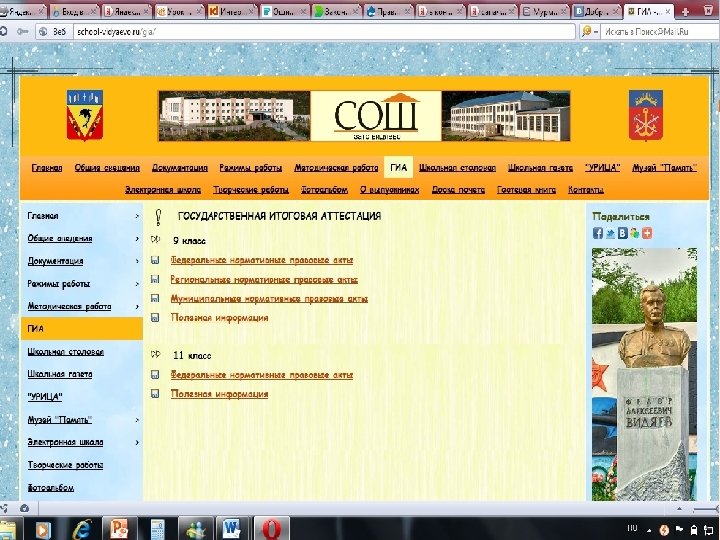
Task: Switch to the 'Вход в' browser tab
Action: [x=74, y=11]
